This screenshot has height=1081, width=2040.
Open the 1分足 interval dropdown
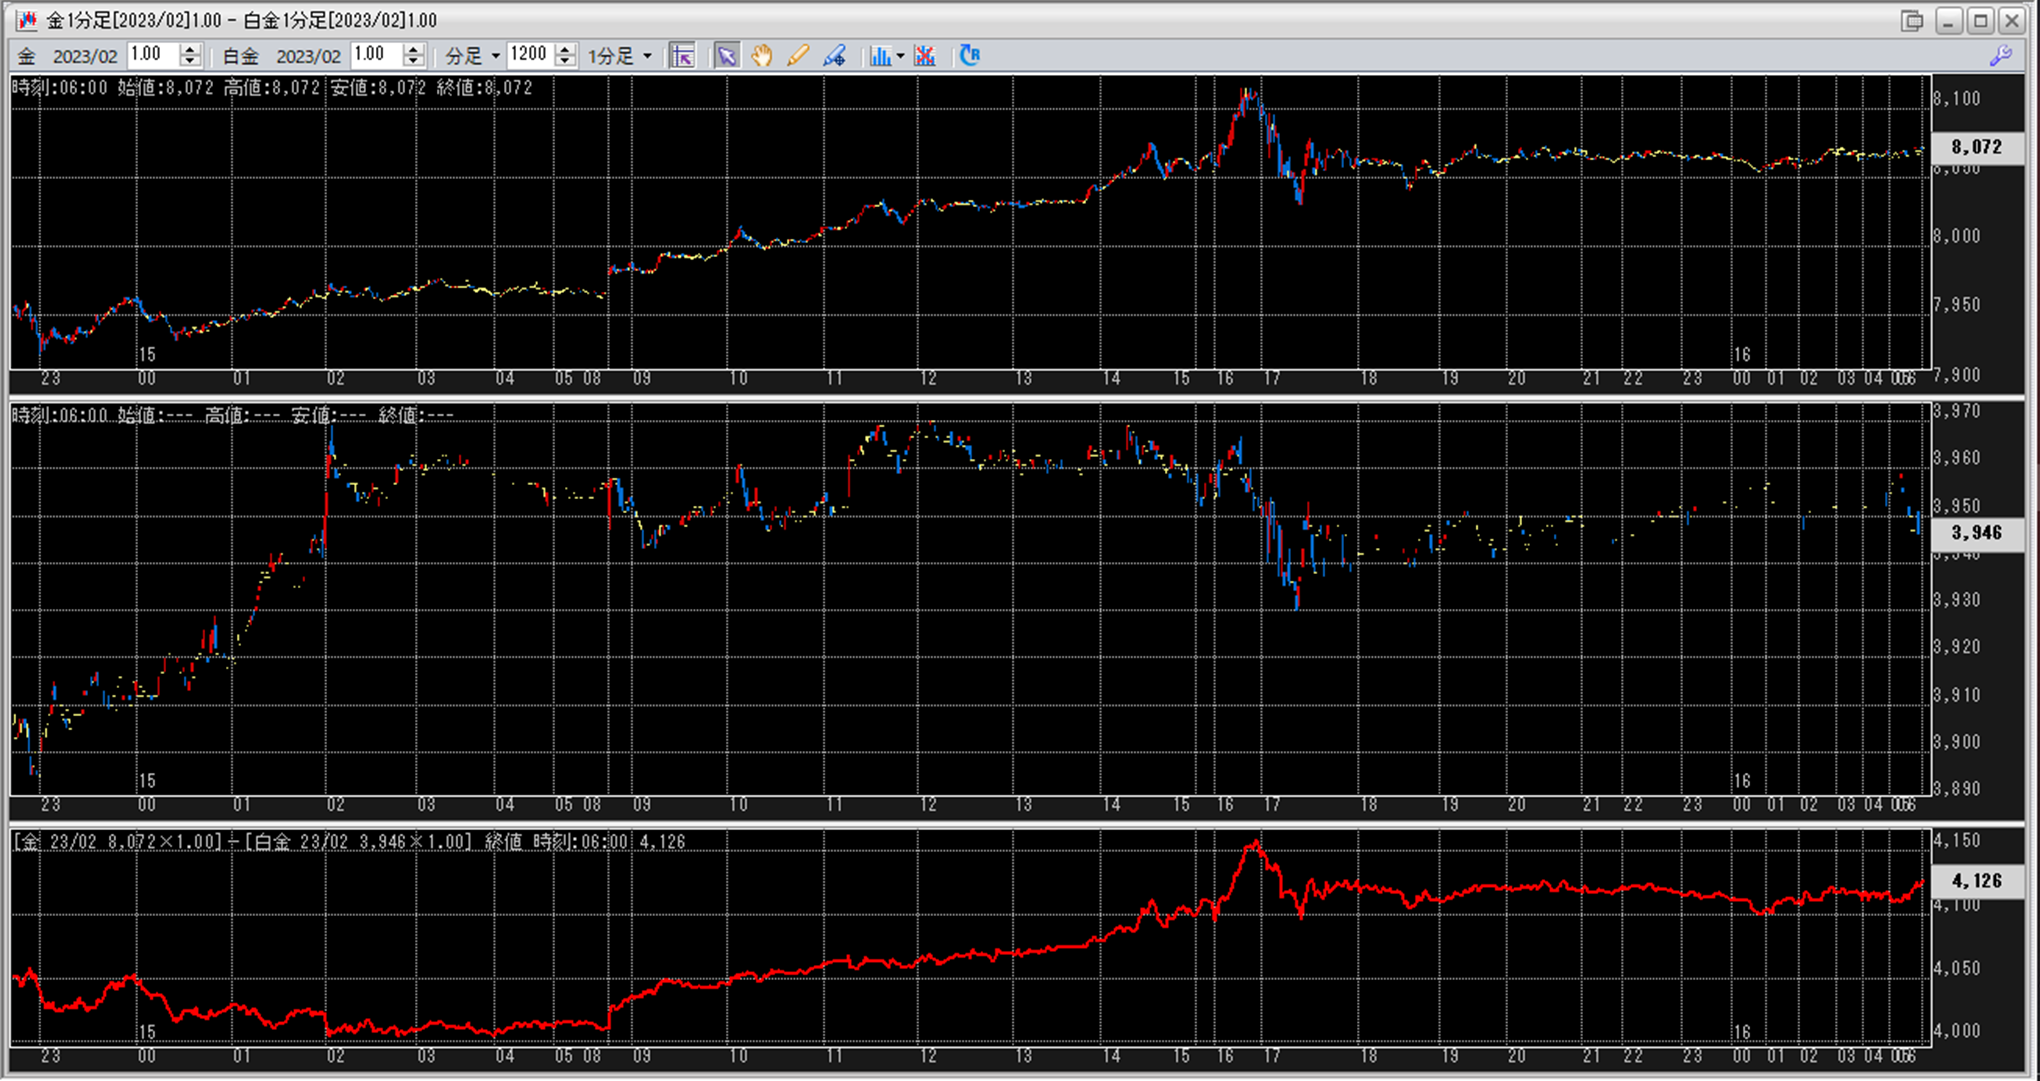tap(647, 56)
